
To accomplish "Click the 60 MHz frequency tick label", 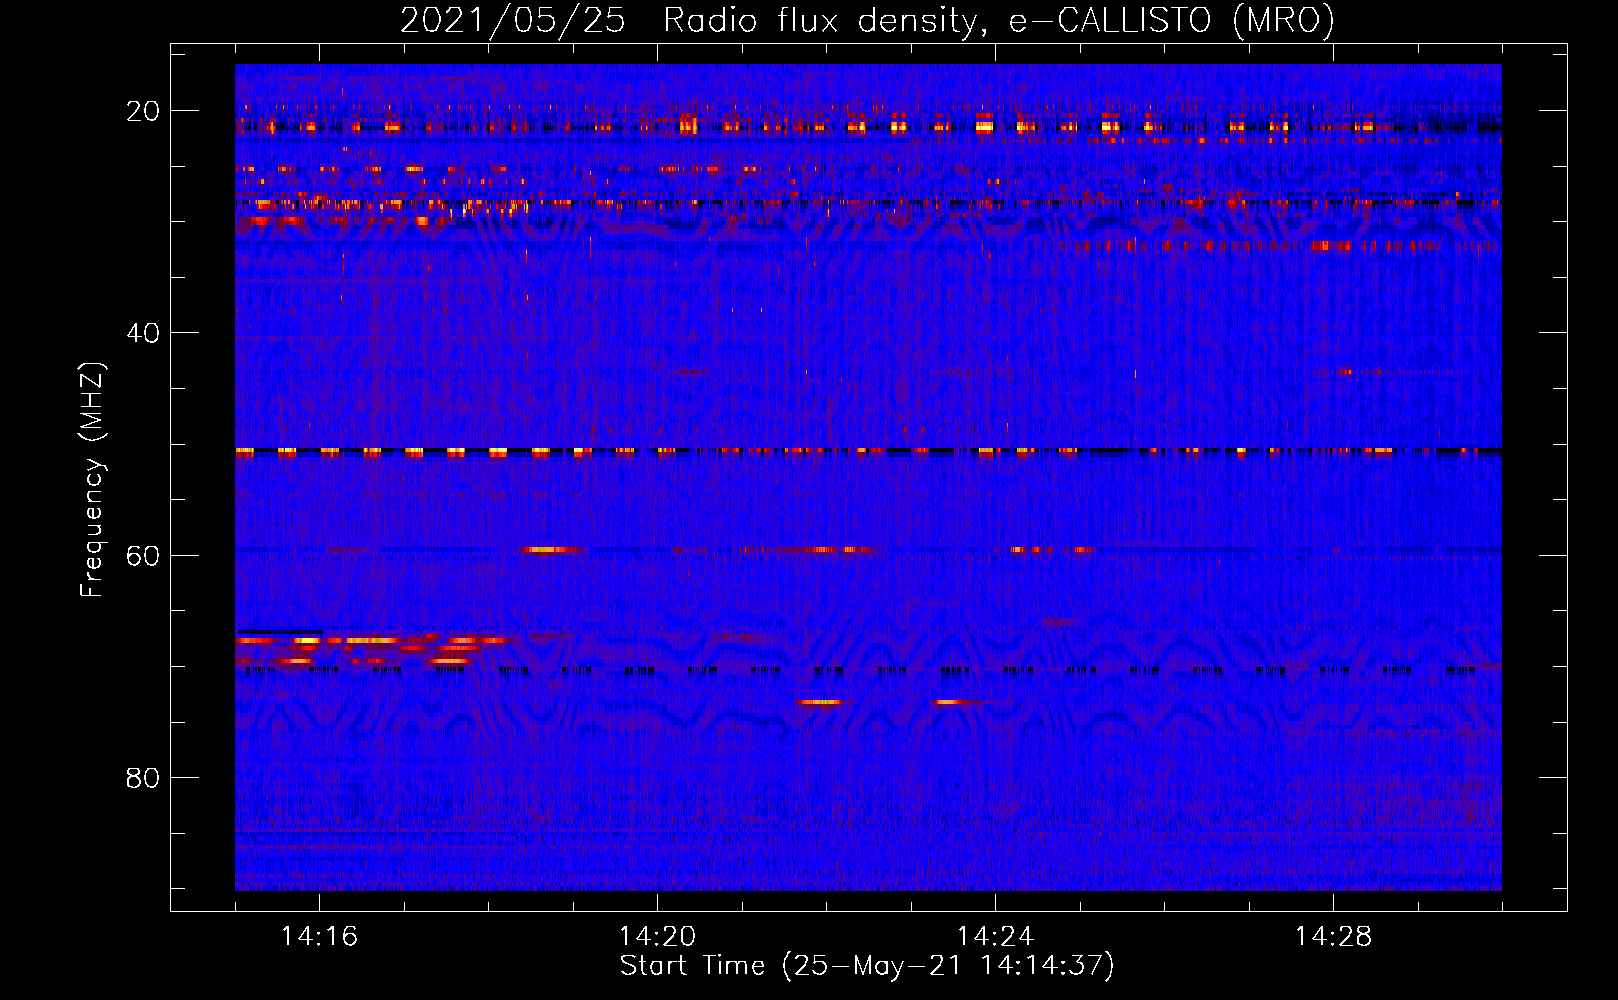I will pos(143,555).
